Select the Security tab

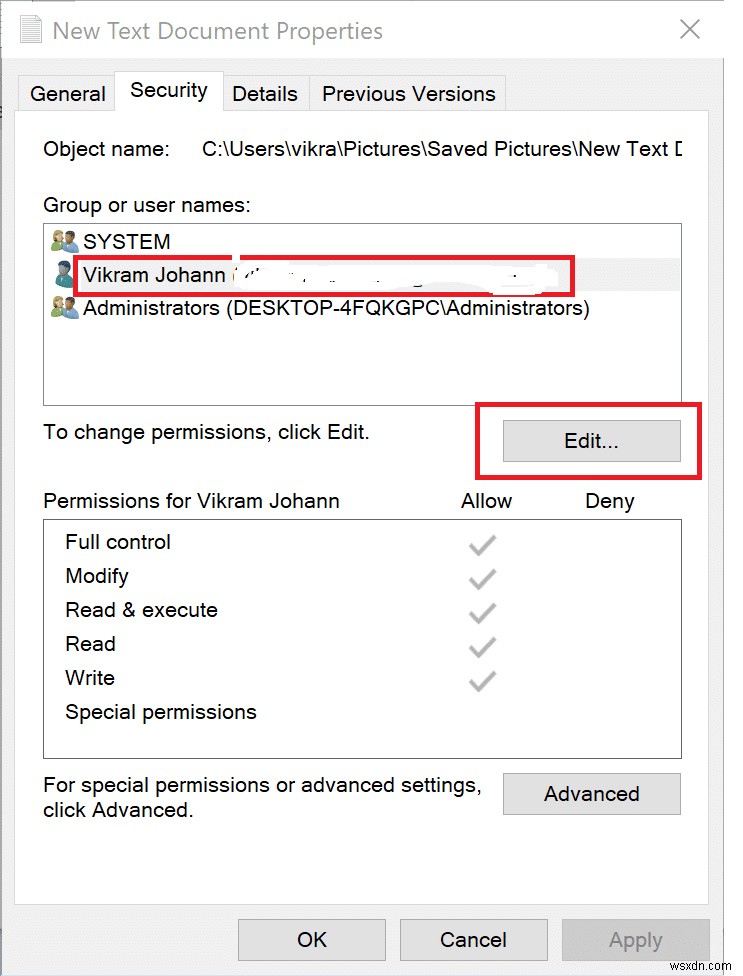click(169, 90)
